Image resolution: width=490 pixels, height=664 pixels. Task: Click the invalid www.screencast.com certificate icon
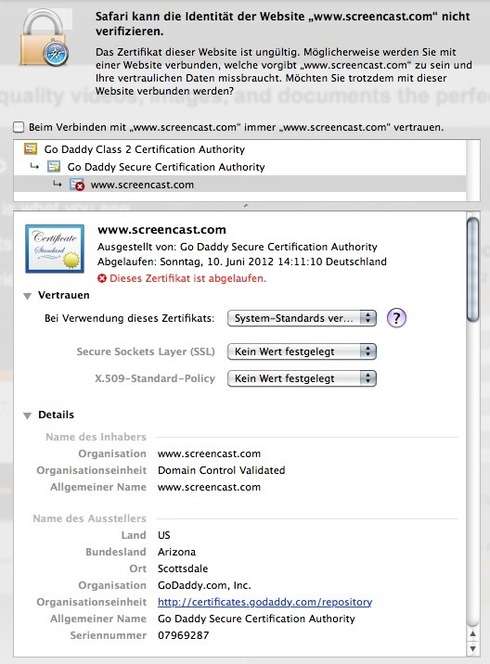(x=77, y=184)
